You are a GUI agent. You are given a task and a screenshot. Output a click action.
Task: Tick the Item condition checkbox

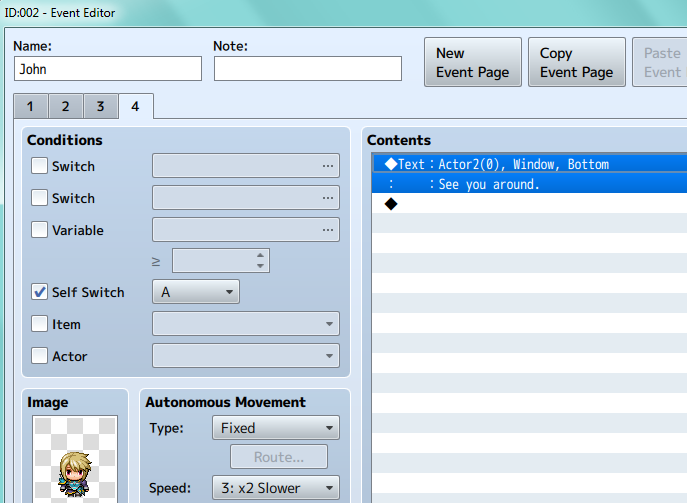point(39,324)
